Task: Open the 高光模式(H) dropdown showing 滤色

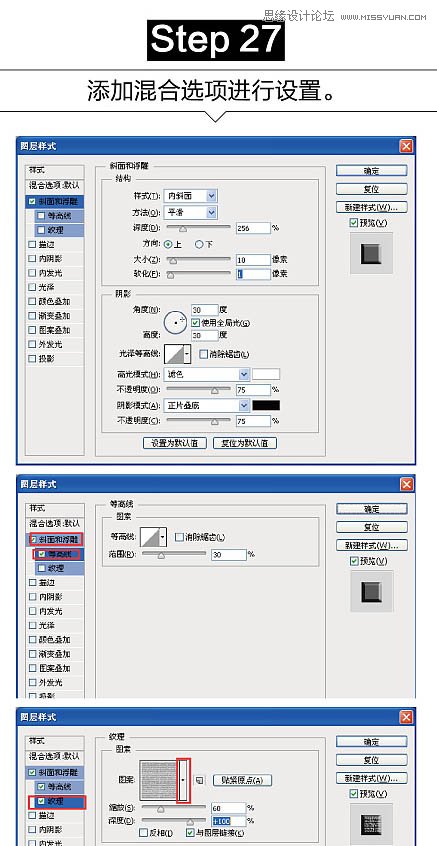Action: pyautogui.click(x=207, y=374)
